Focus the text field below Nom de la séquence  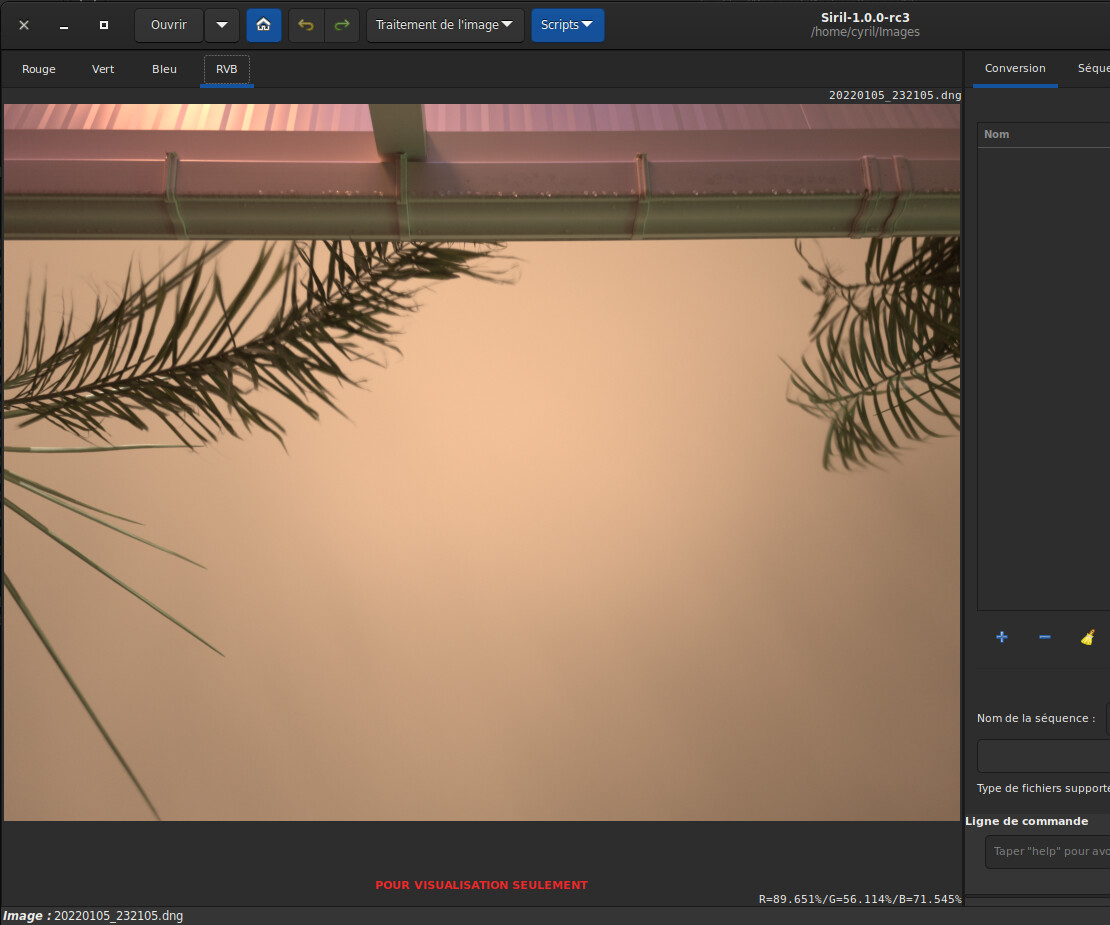1044,756
